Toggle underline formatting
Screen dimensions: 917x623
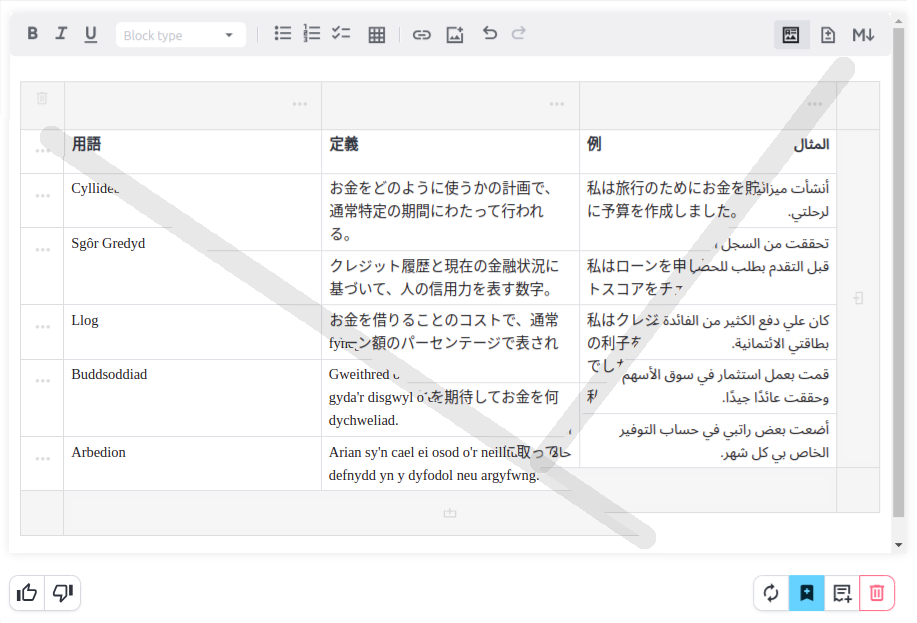click(x=91, y=34)
